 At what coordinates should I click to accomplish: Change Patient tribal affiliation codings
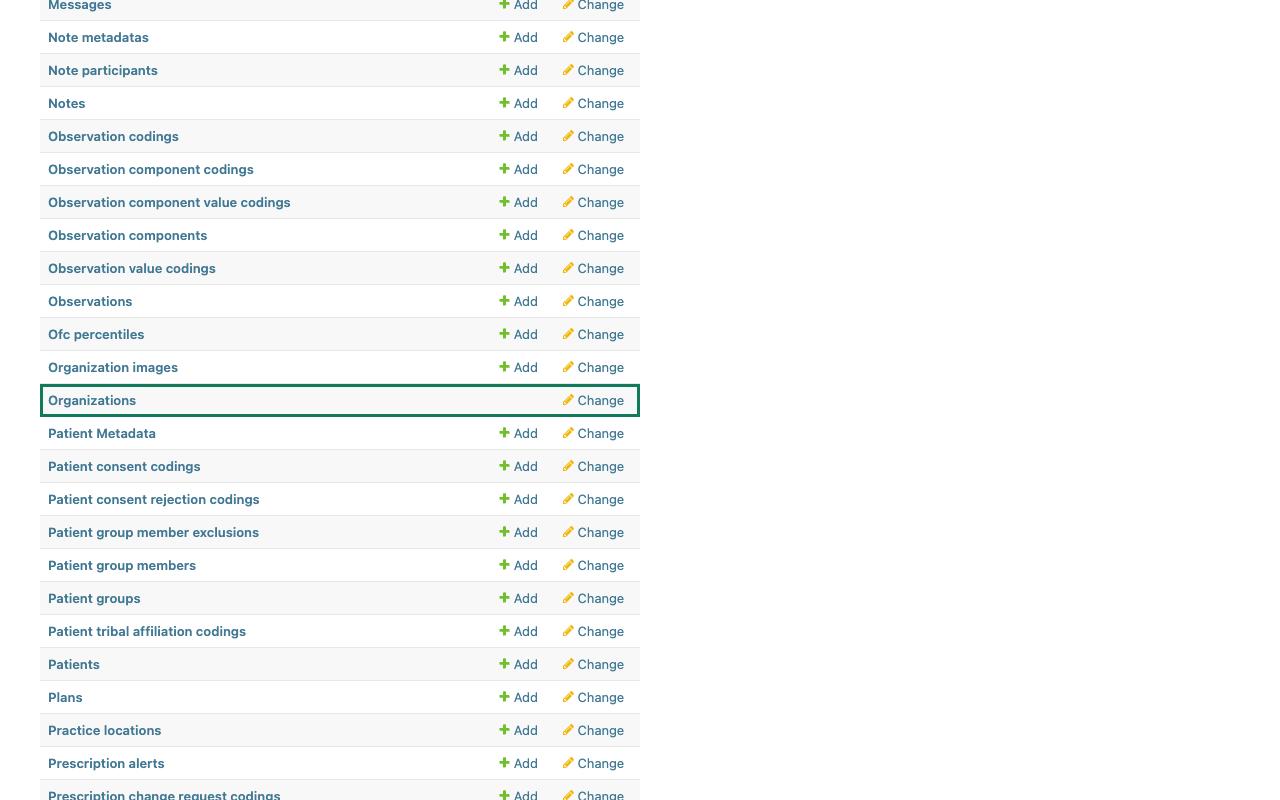coord(593,631)
